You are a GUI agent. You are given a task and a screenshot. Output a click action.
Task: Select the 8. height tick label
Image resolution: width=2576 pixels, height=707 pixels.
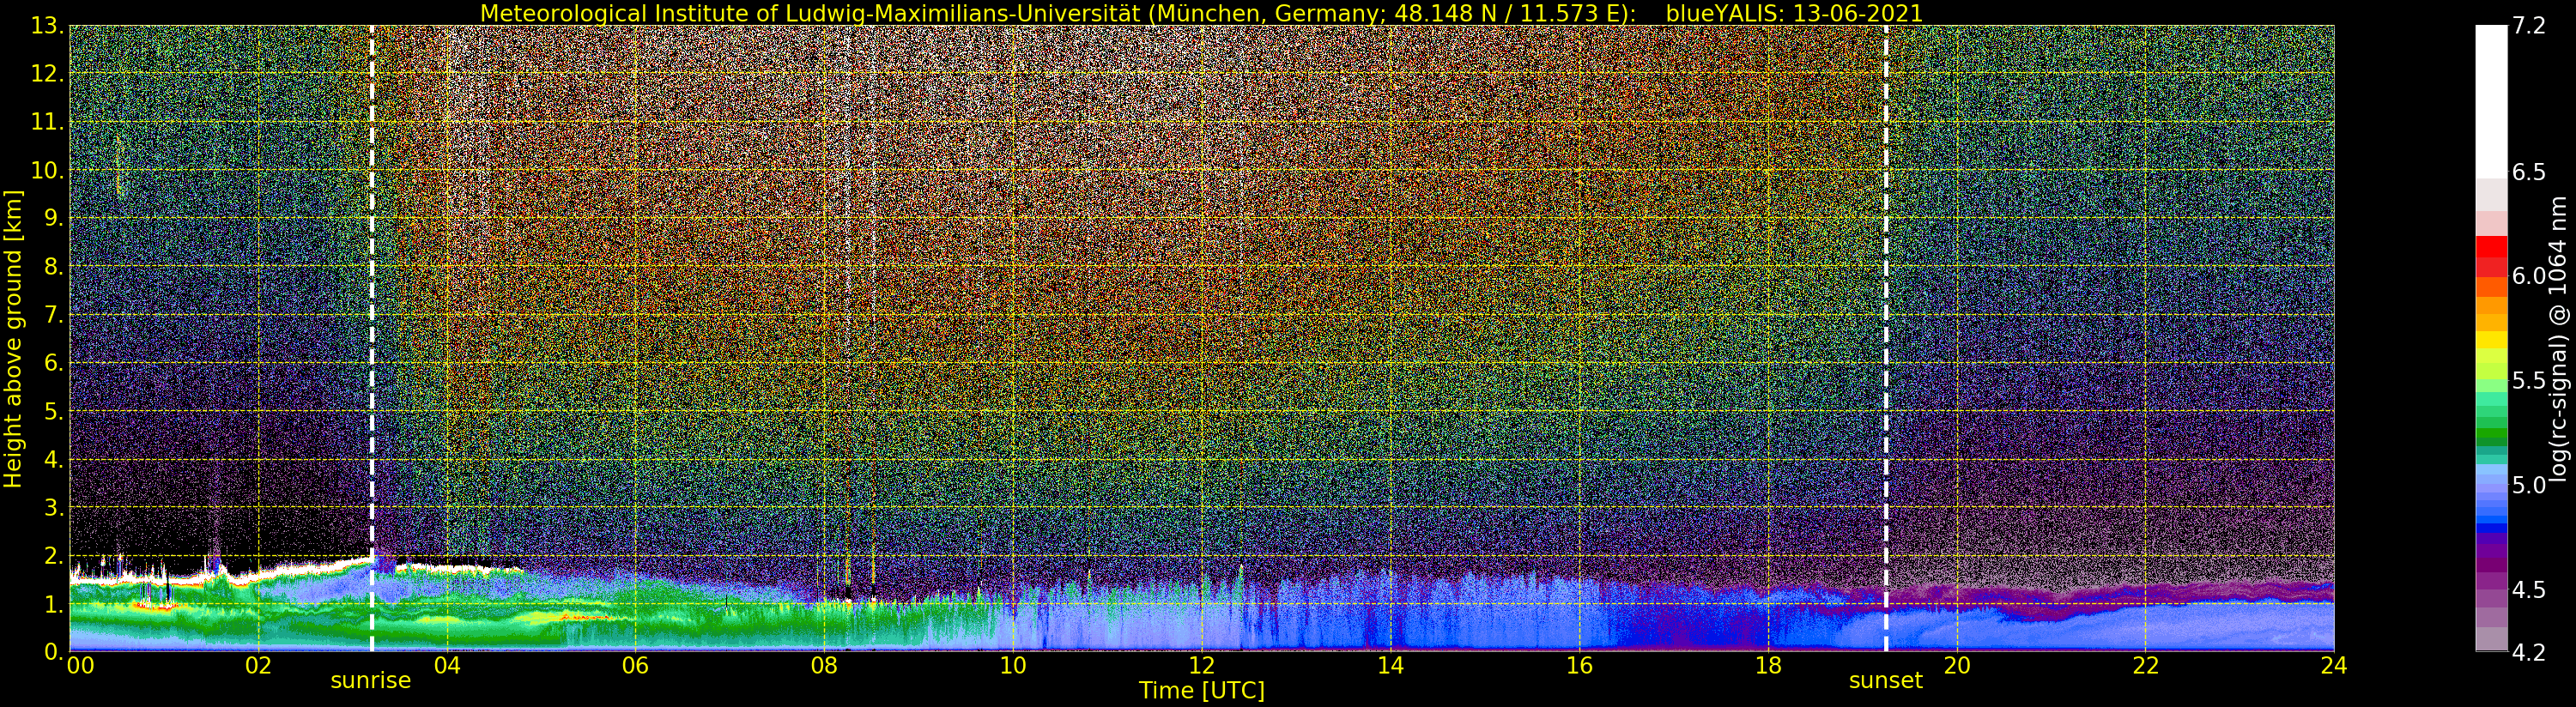coord(54,267)
